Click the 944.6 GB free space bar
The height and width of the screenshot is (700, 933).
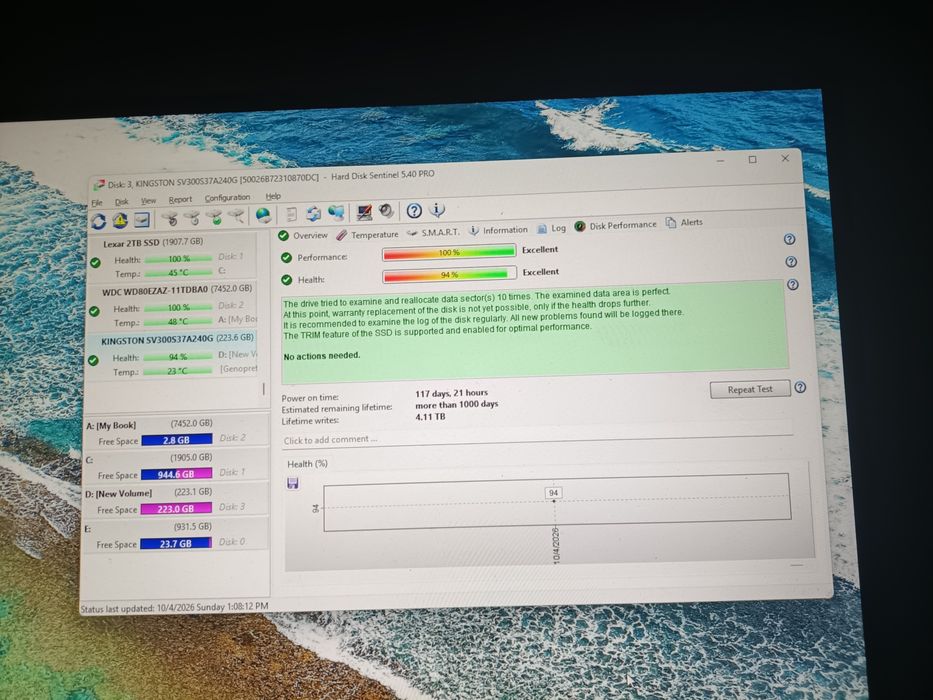point(176,474)
